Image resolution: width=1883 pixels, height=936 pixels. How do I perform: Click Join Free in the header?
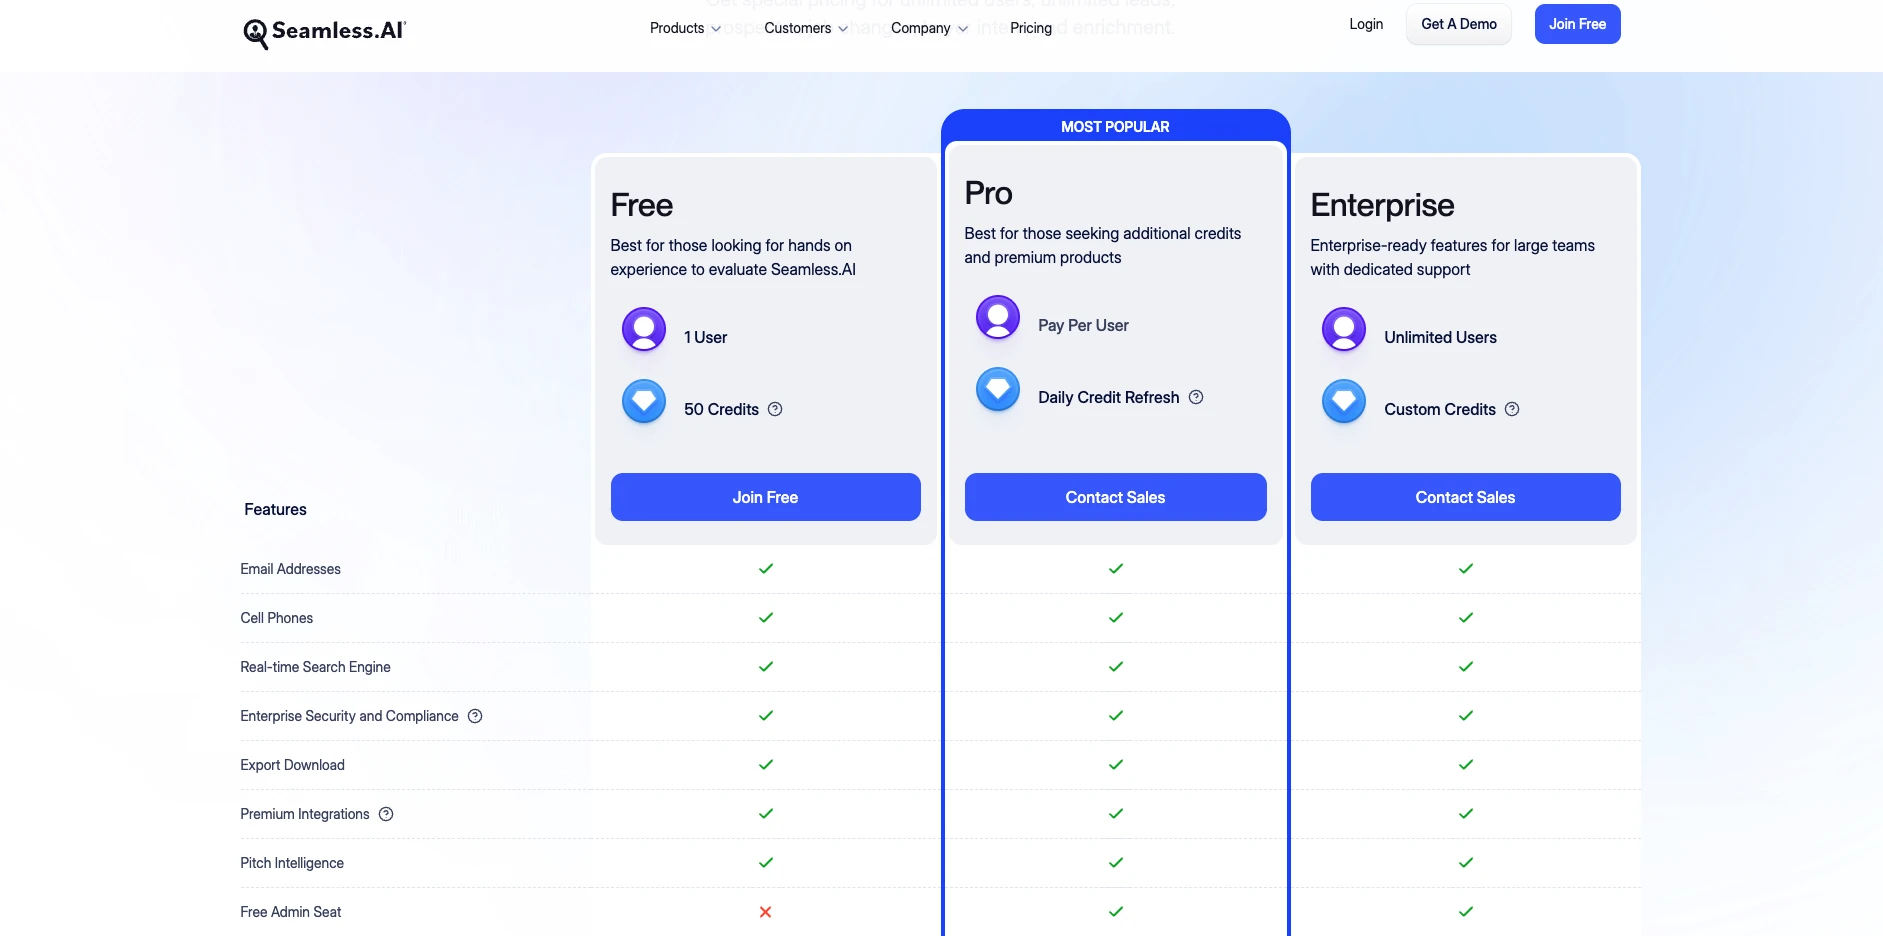coord(1577,24)
